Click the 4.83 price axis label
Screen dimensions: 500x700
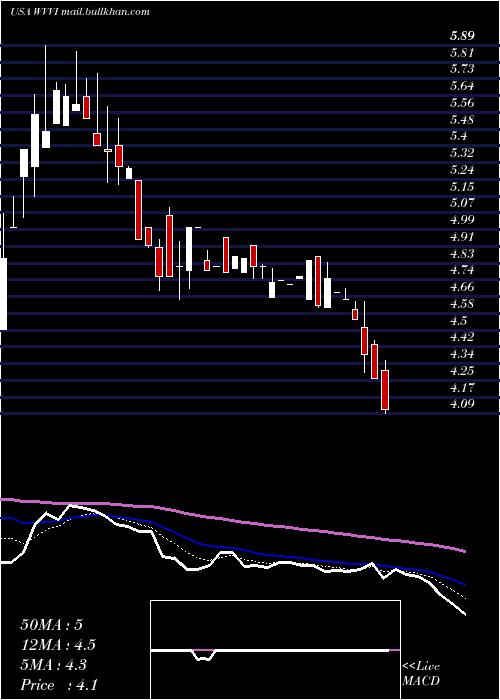click(462, 254)
